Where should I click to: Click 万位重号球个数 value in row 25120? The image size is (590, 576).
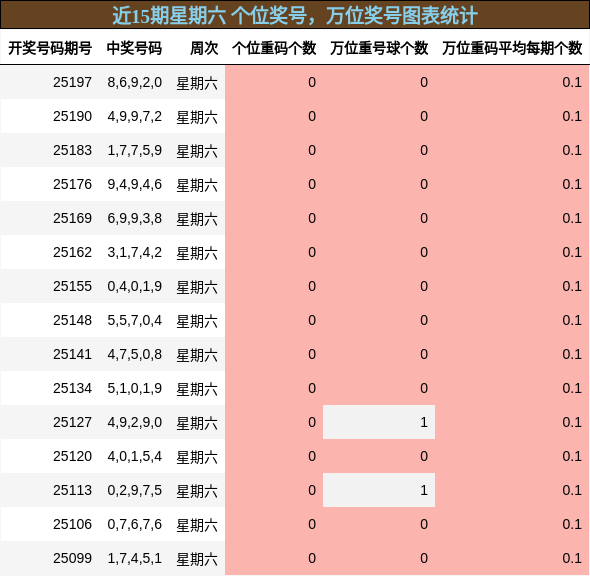tap(424, 456)
